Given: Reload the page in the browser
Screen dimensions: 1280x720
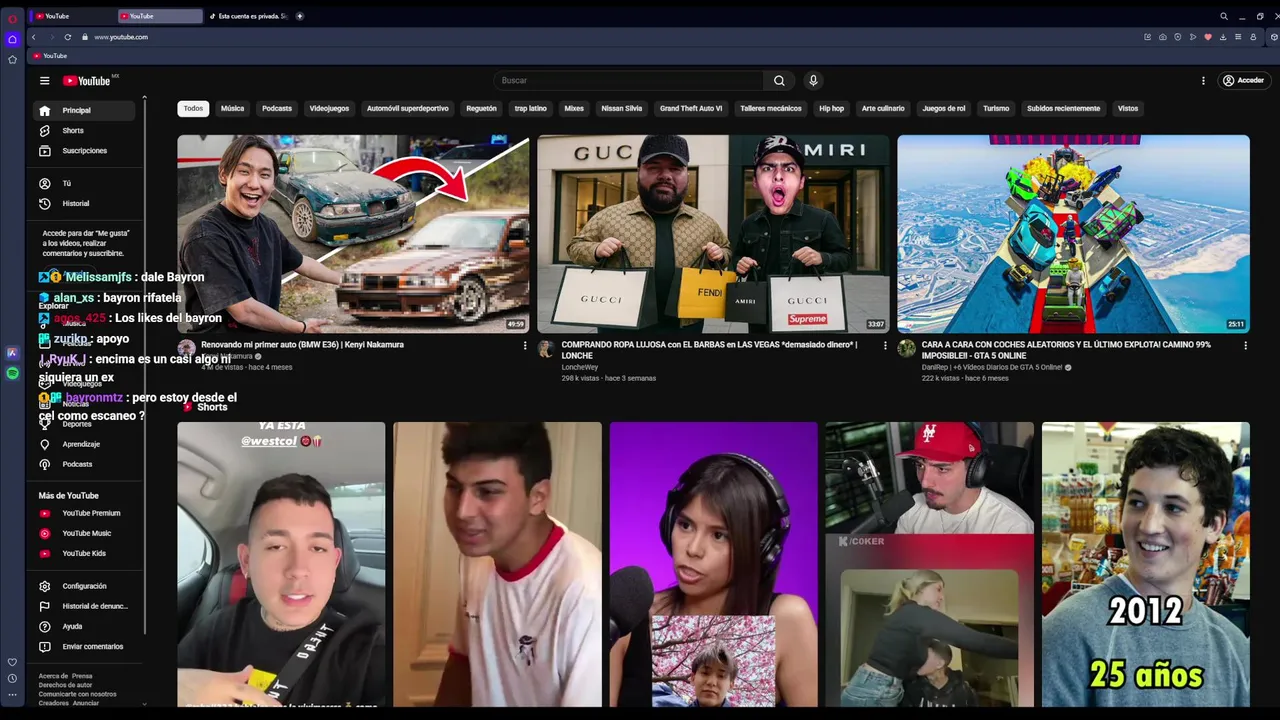Looking at the screenshot, I should coord(67,37).
